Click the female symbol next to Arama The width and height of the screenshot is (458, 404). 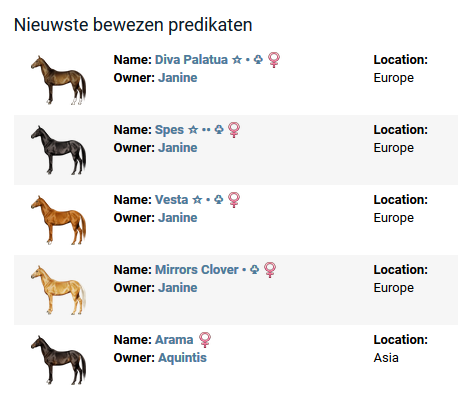[x=205, y=340]
